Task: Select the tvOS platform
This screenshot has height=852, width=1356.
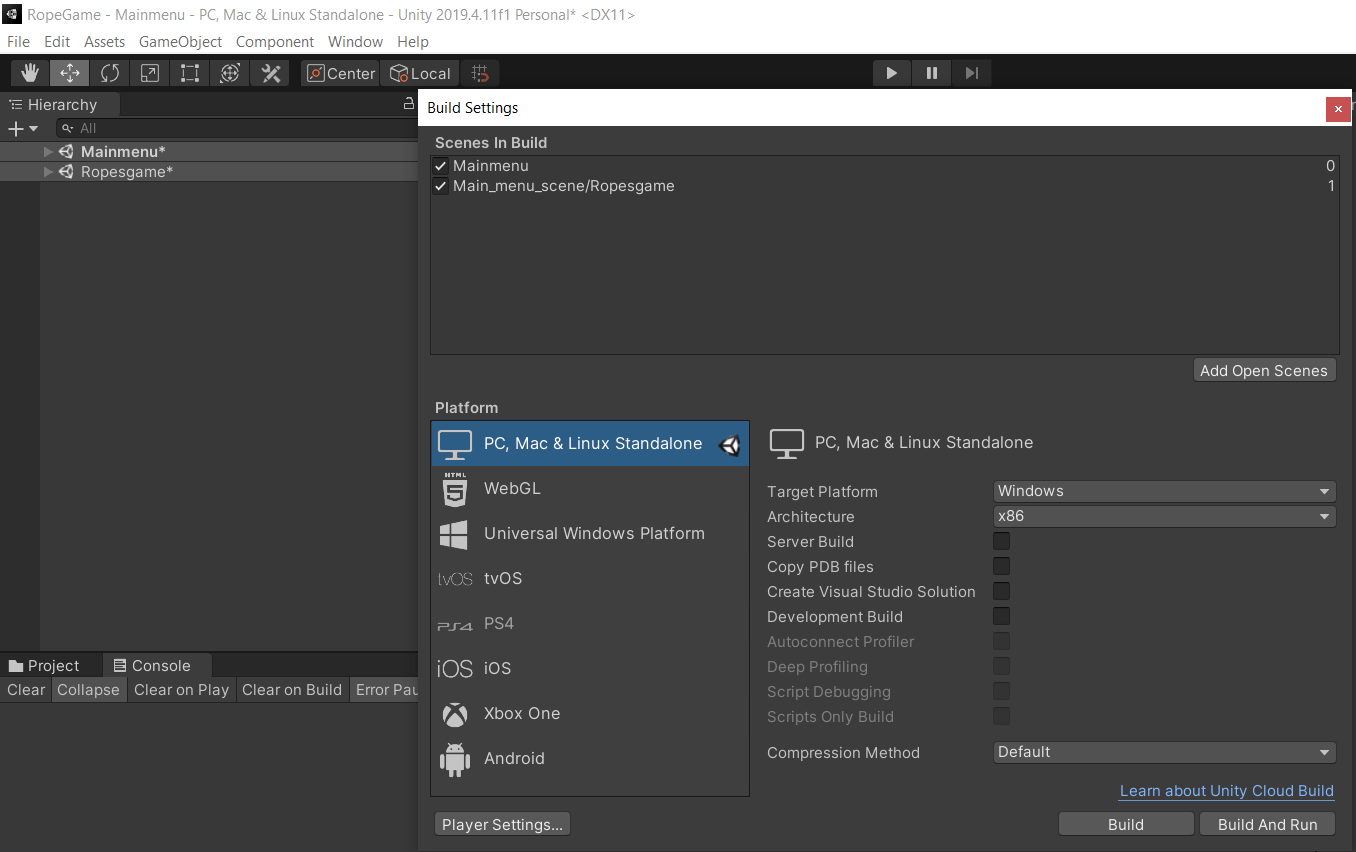Action: coord(590,579)
